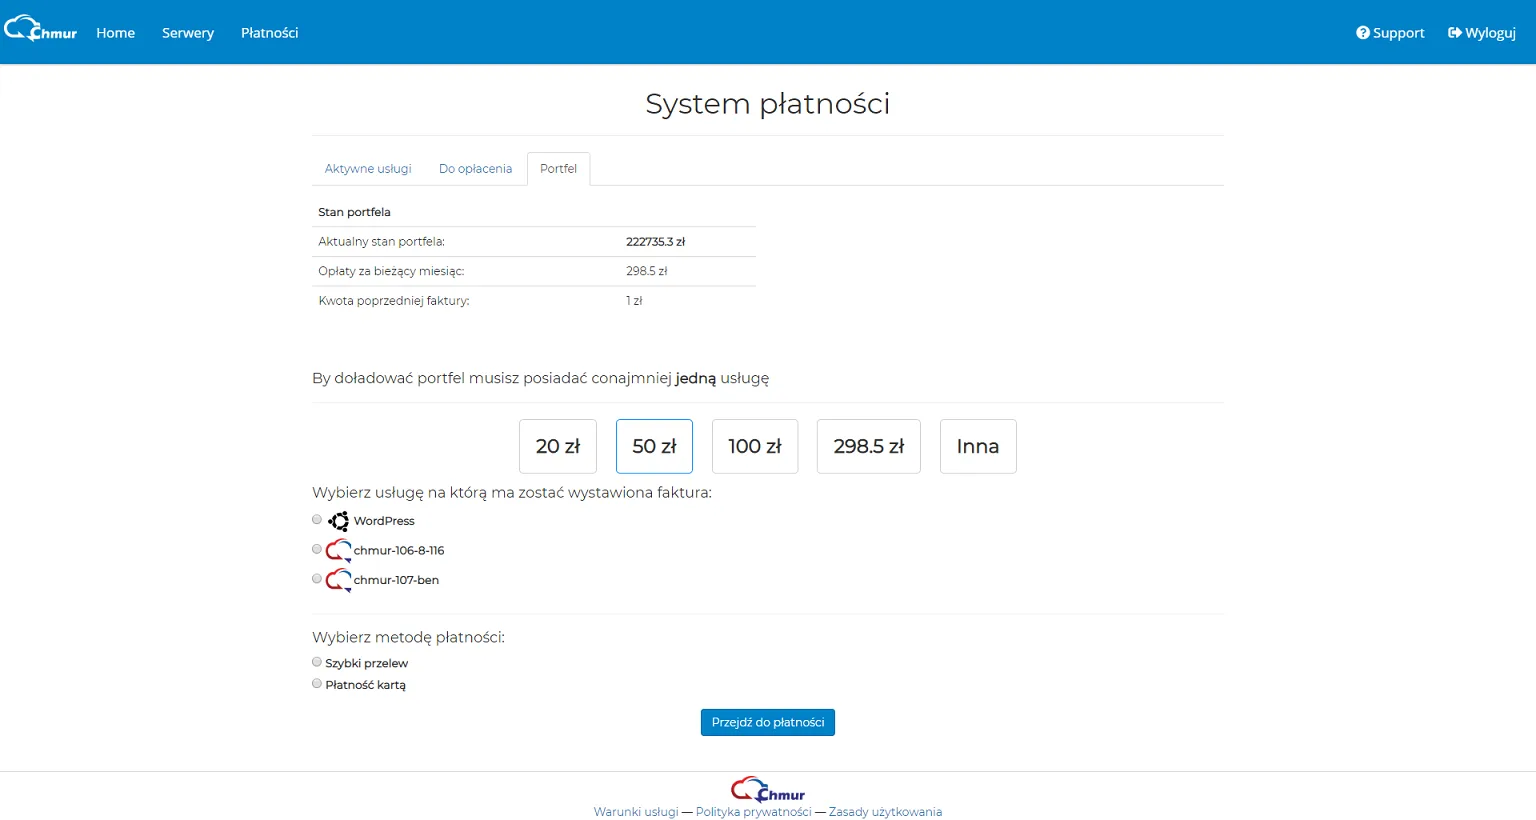Screen dimensions: 1536x820
Task: Pick the 50 zł top-up amount
Action: (x=654, y=446)
